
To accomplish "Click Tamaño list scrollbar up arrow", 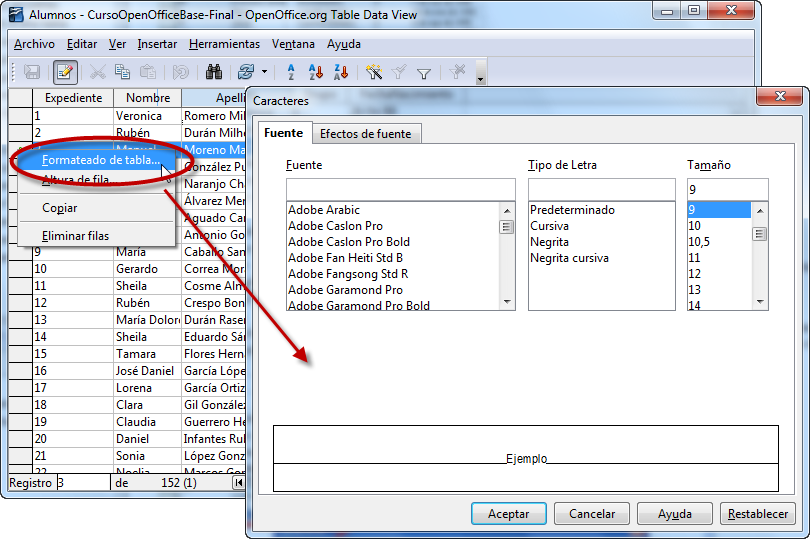I will tap(760, 210).
